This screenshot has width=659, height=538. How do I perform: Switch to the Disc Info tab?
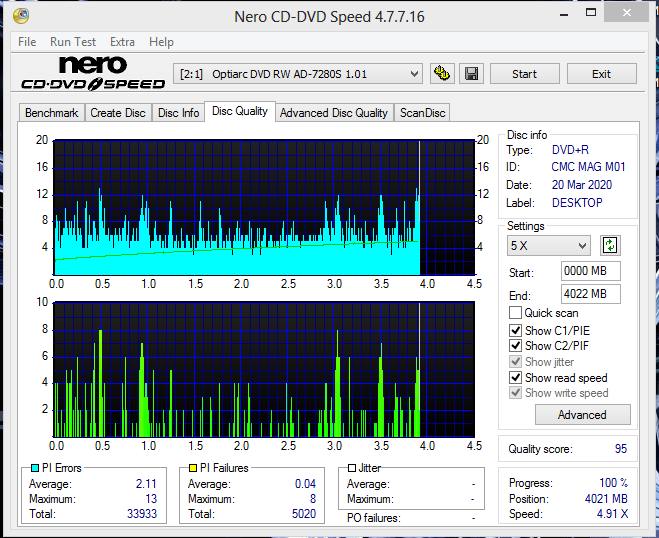click(178, 113)
